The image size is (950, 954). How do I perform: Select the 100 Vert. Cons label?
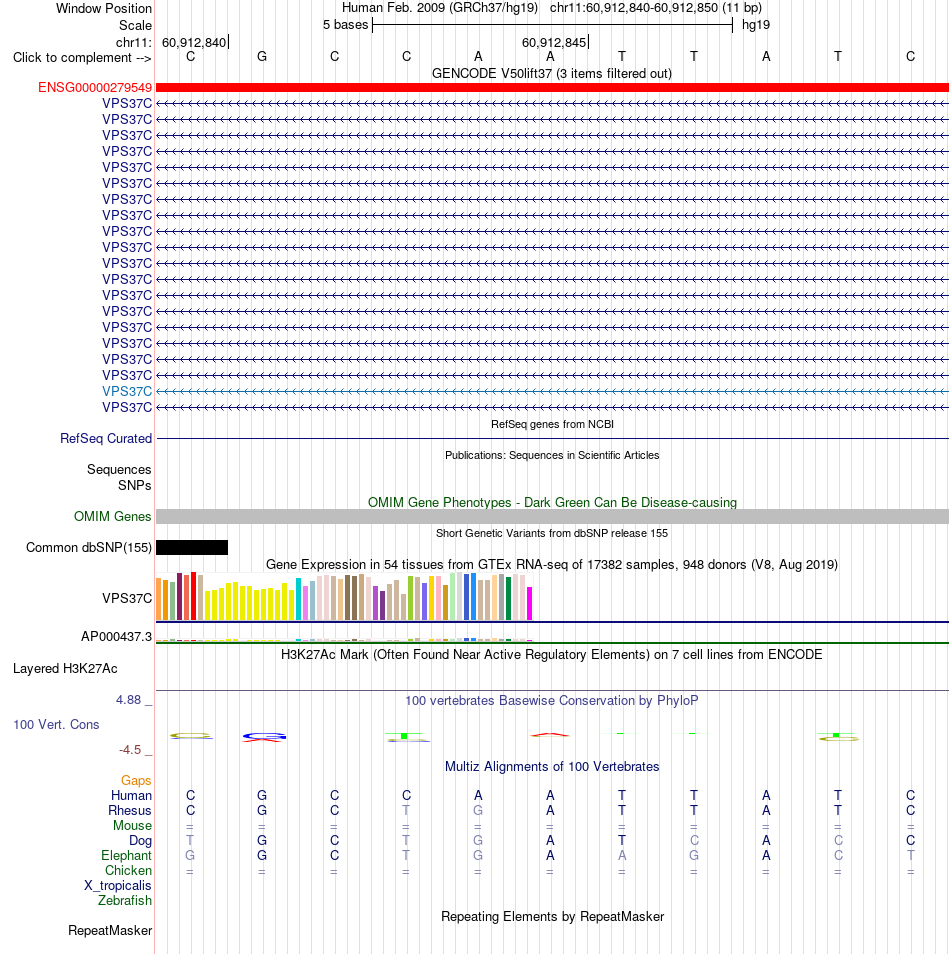click(x=56, y=724)
